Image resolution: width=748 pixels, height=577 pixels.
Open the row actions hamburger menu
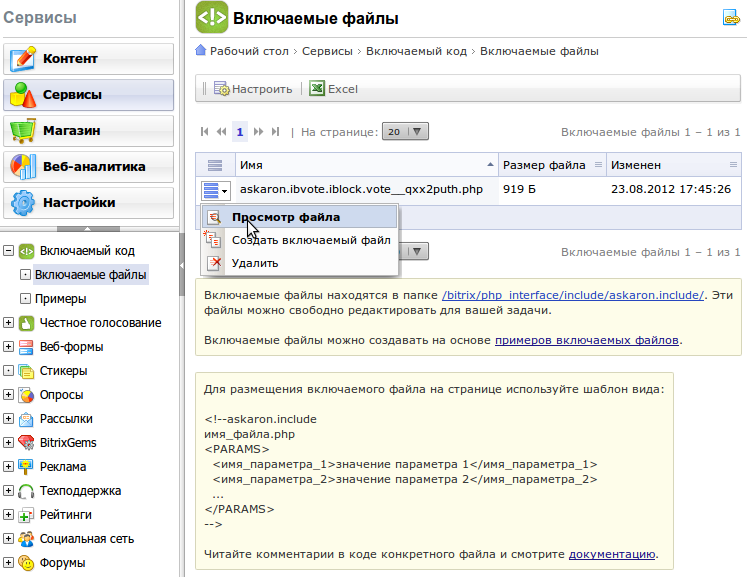tap(215, 189)
